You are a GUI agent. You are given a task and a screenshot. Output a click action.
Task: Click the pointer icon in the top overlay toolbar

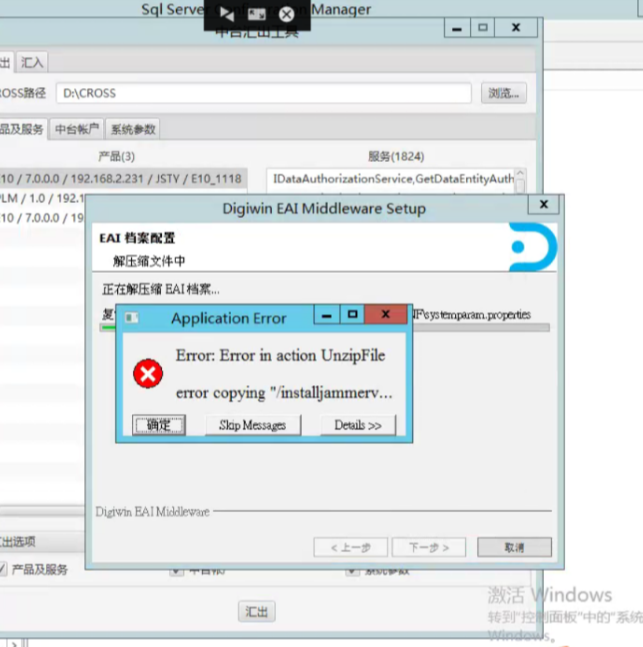pyautogui.click(x=227, y=14)
